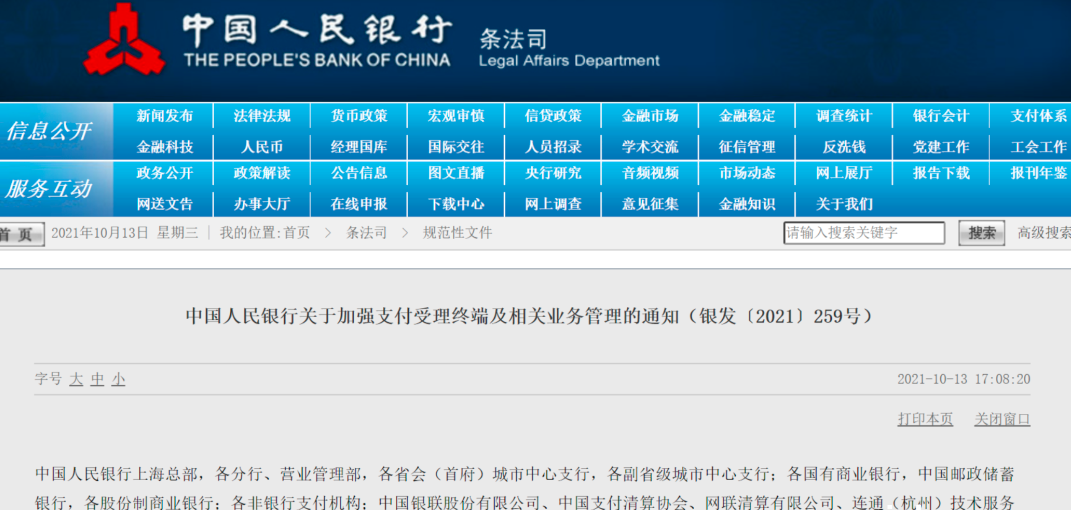This screenshot has width=1071, height=510.
Task: Set font size to 中
Action: pyautogui.click(x=97, y=380)
